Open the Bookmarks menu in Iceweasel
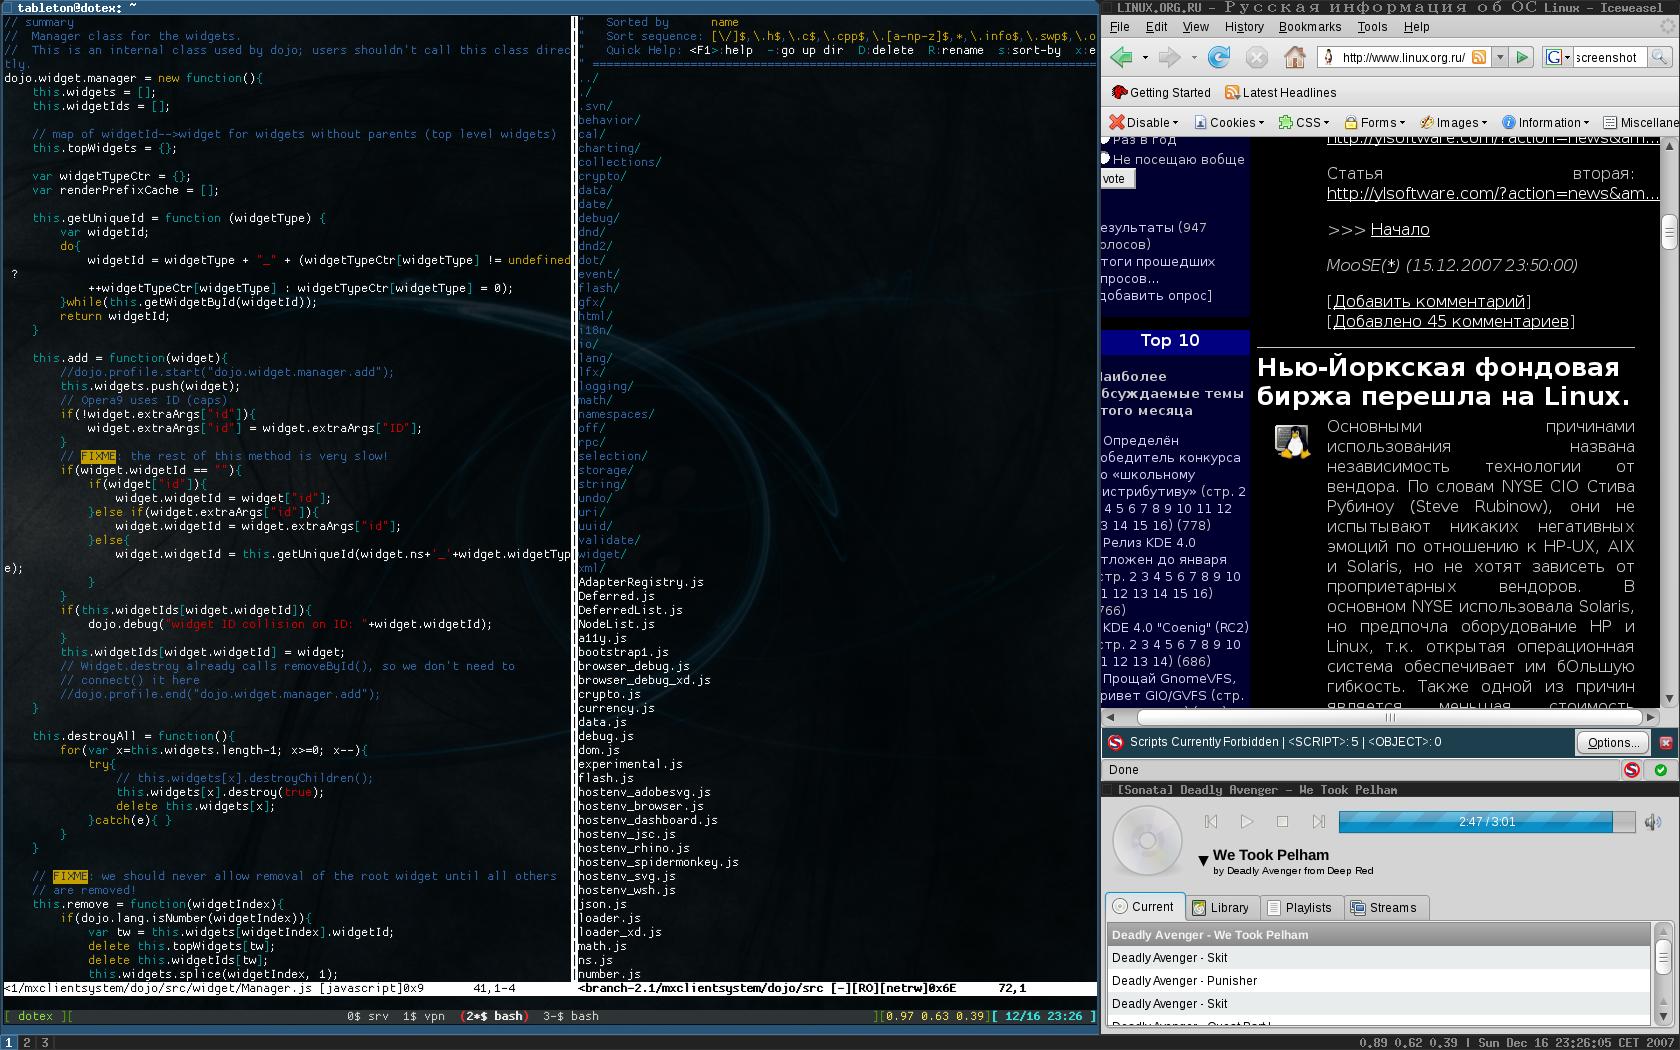Image resolution: width=1680 pixels, height=1050 pixels. (1310, 27)
